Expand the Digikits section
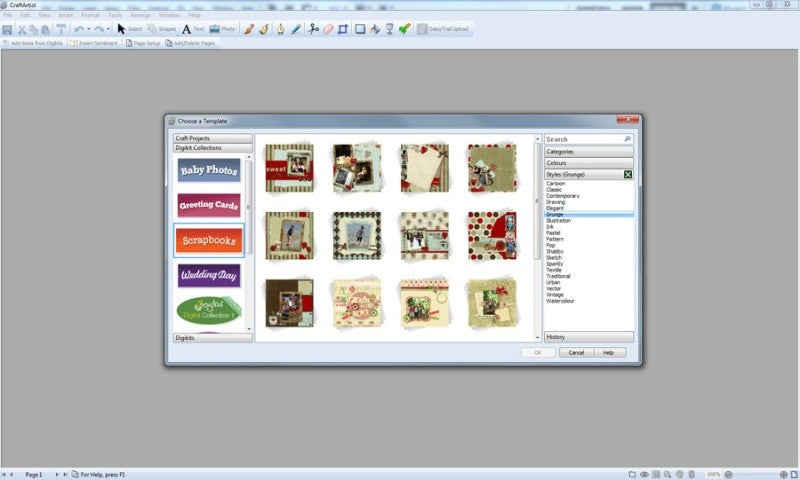The height and width of the screenshot is (480, 800). point(213,338)
